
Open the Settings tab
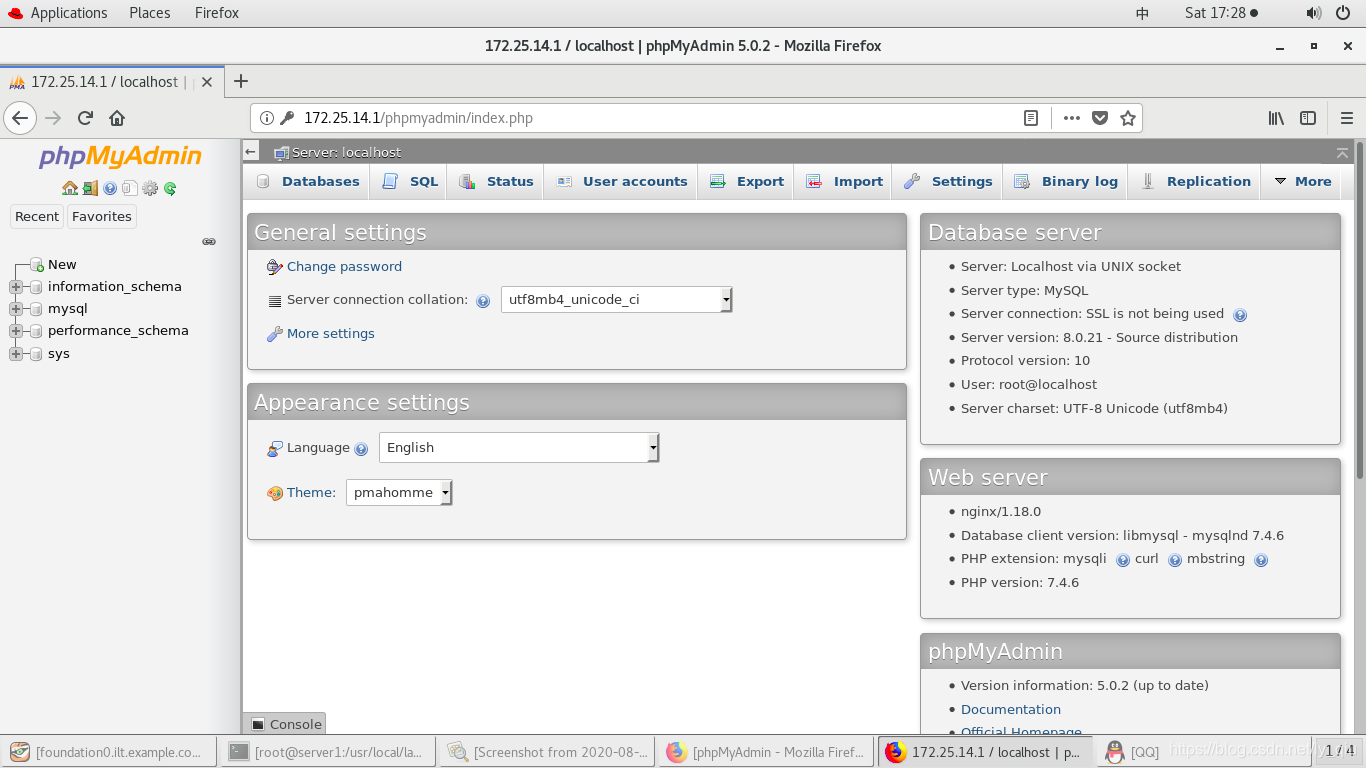(947, 182)
